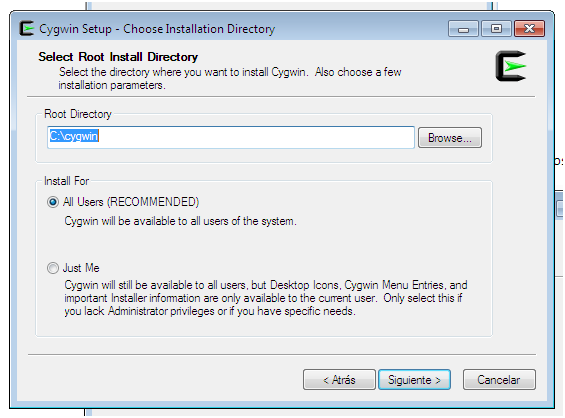Click the 'Select Root Install Directory' heading
This screenshot has height=418, width=565.
coord(118,57)
